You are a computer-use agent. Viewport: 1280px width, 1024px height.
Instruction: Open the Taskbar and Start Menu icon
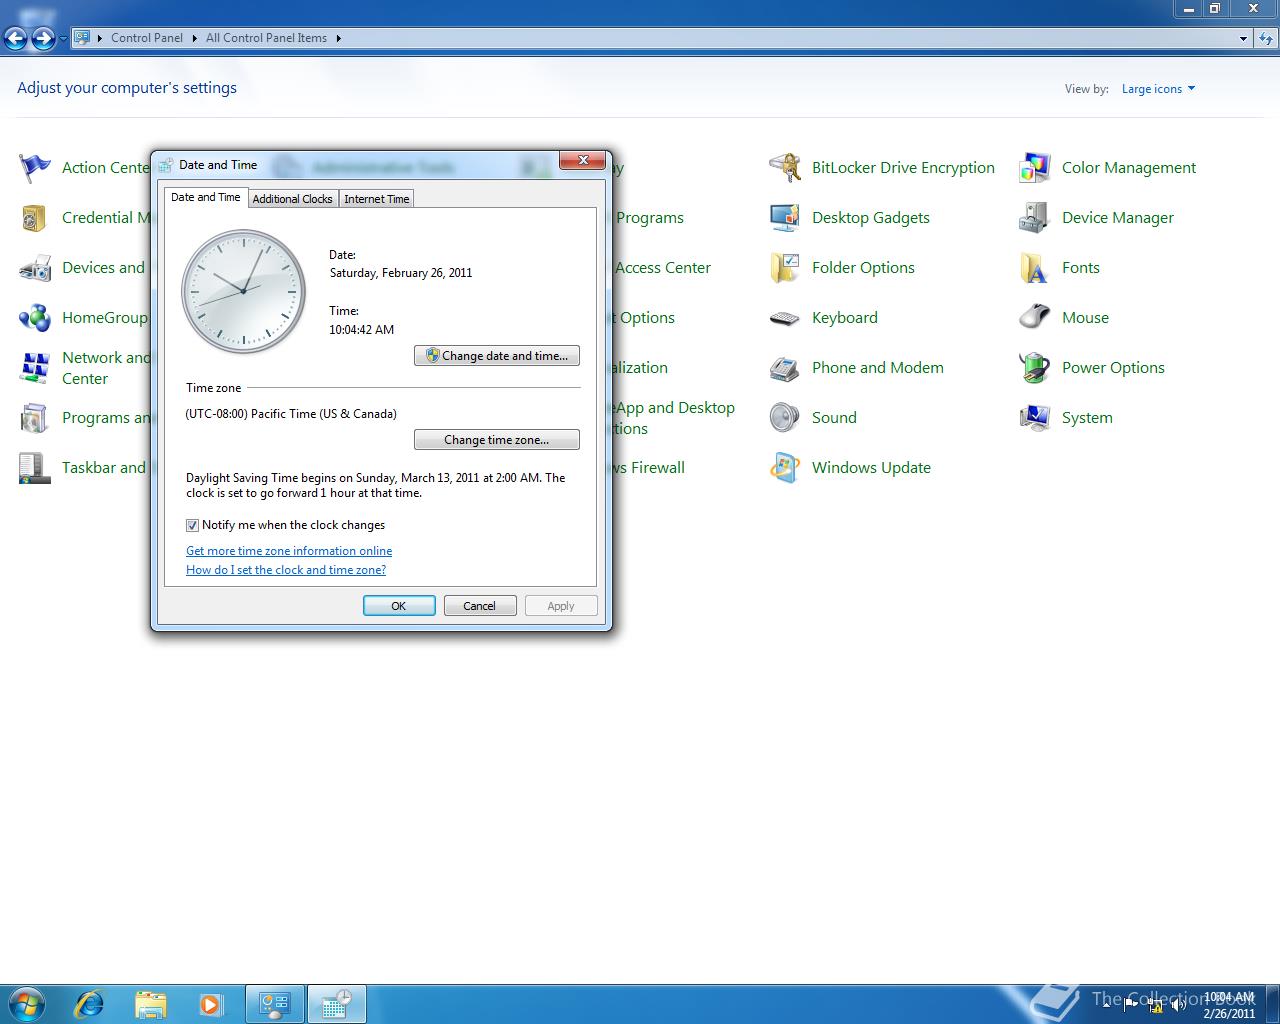[35, 468]
